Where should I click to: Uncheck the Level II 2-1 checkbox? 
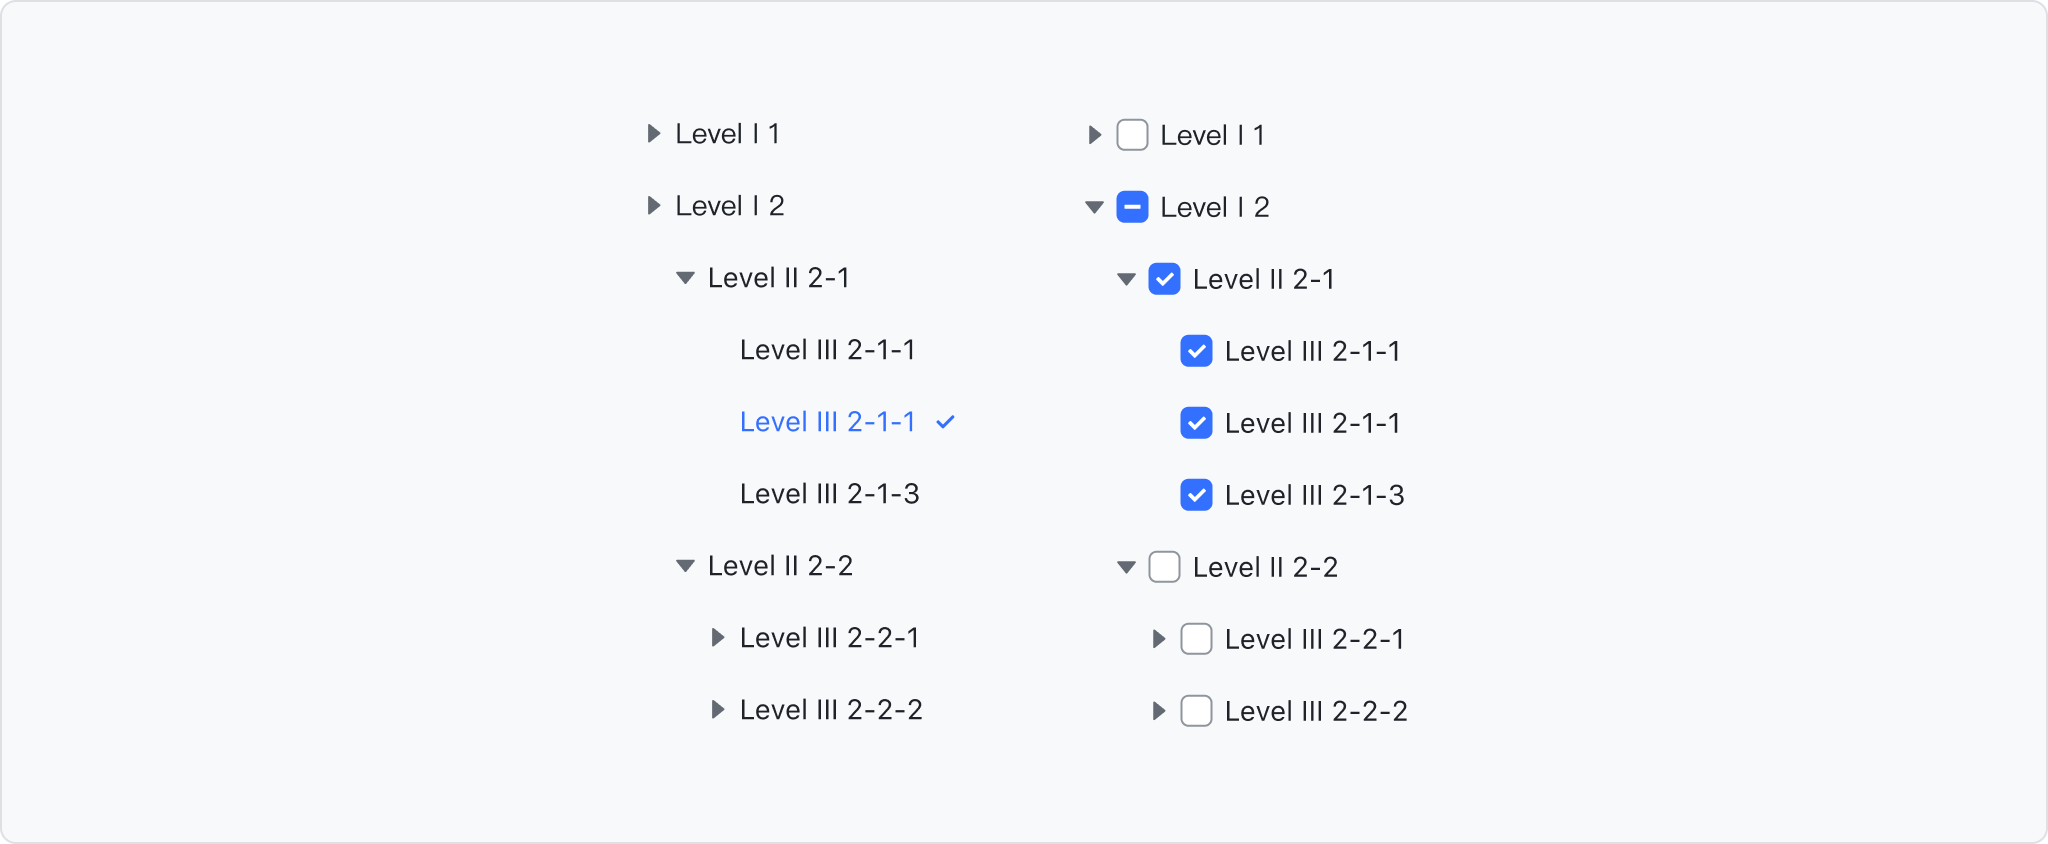tap(1164, 279)
